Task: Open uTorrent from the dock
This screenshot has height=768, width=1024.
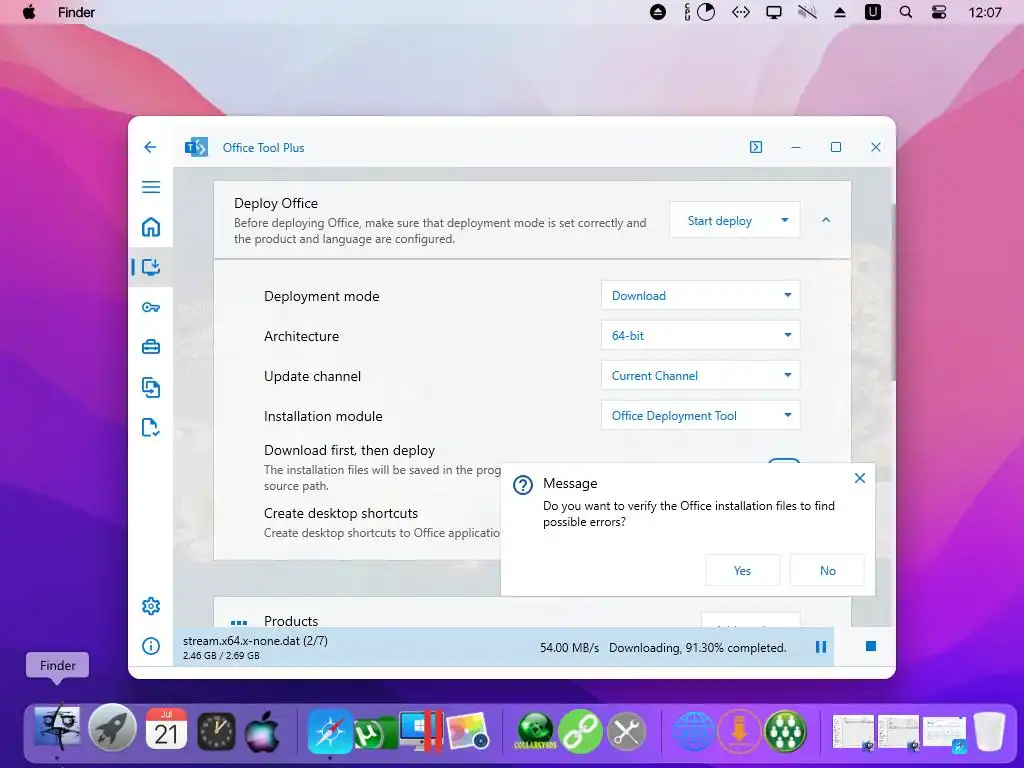Action: coord(374,733)
